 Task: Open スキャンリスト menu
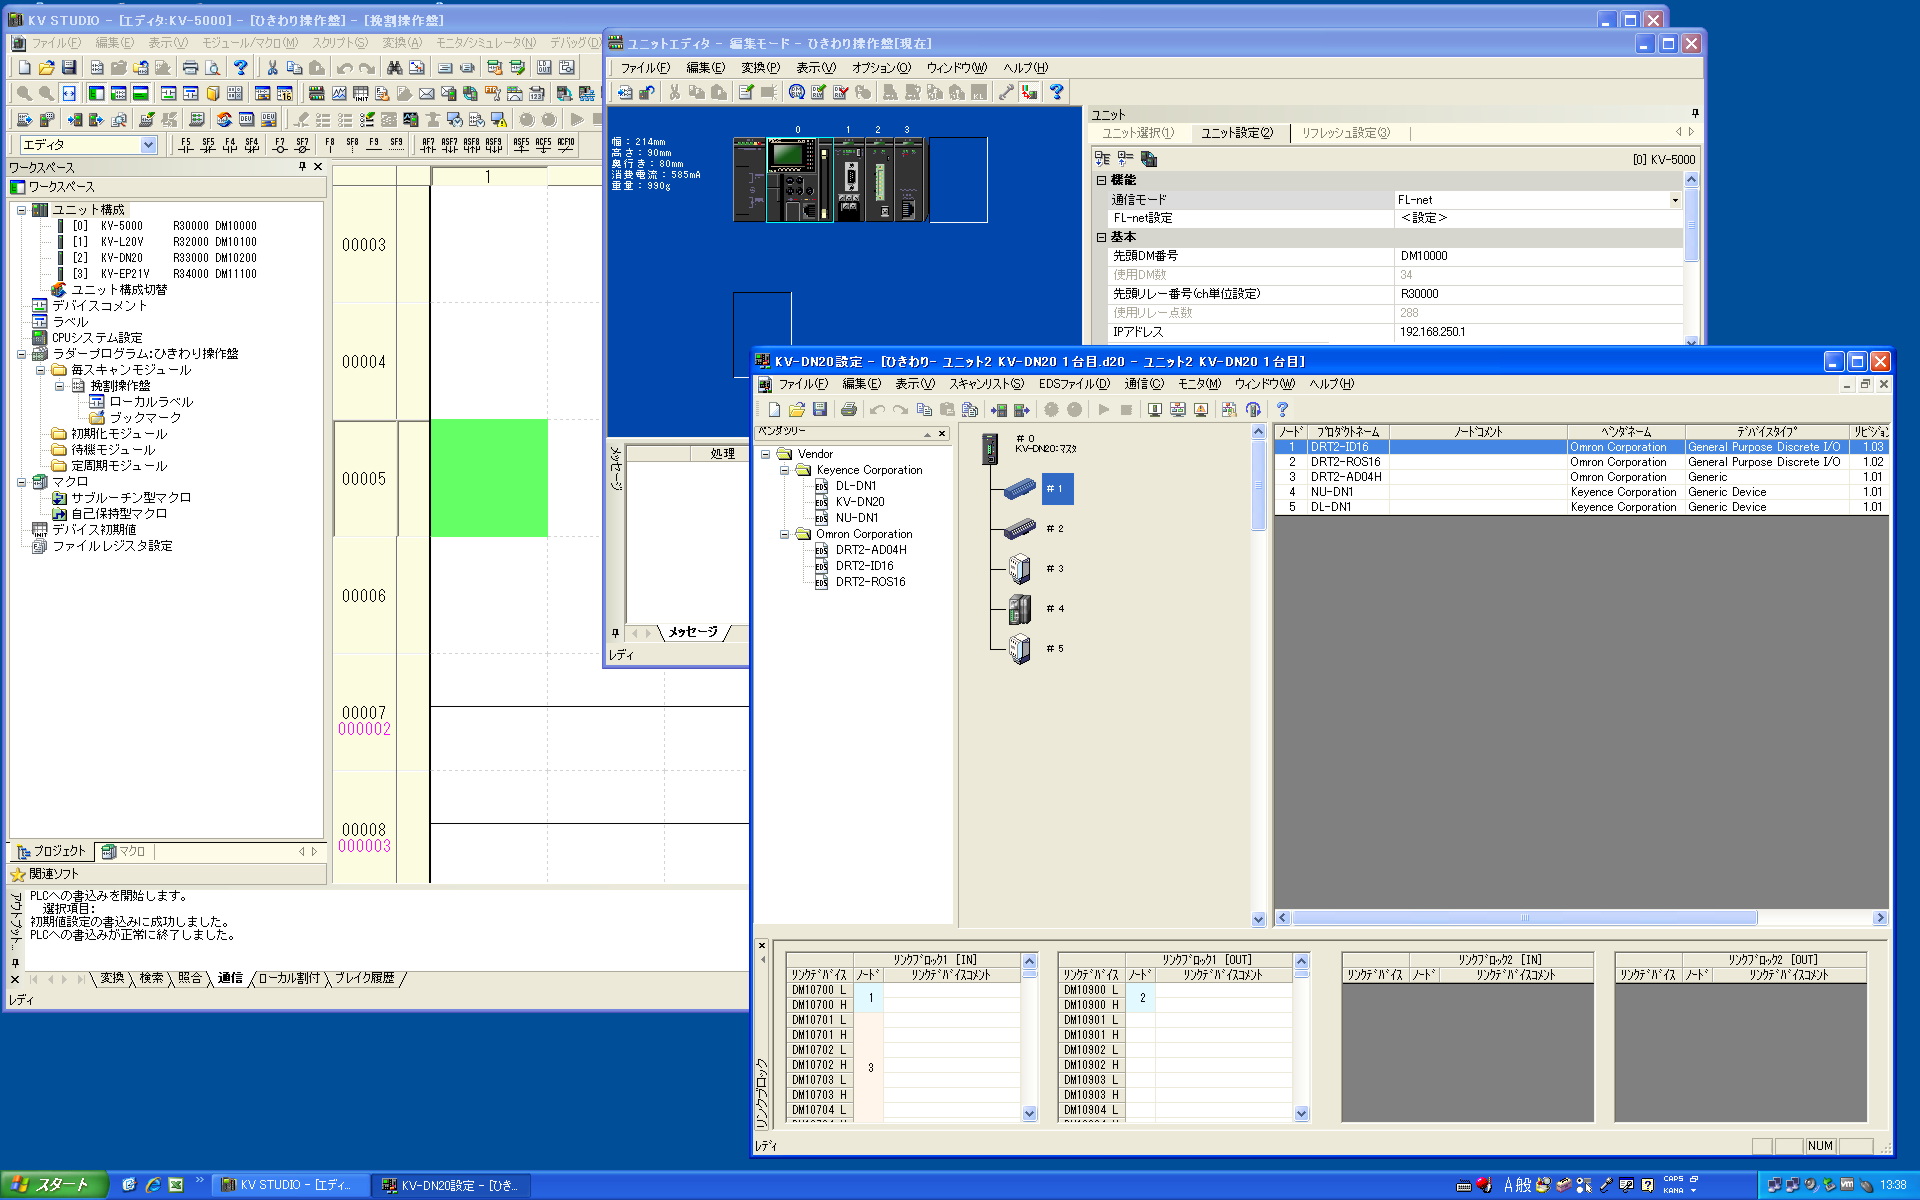(x=986, y=384)
